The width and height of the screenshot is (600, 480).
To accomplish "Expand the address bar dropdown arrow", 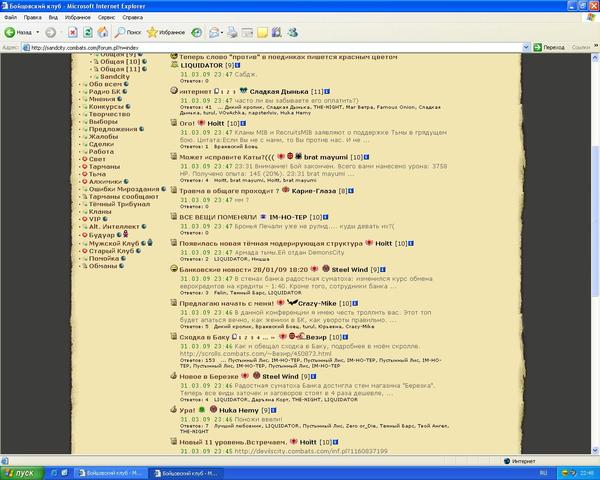I will [526, 47].
